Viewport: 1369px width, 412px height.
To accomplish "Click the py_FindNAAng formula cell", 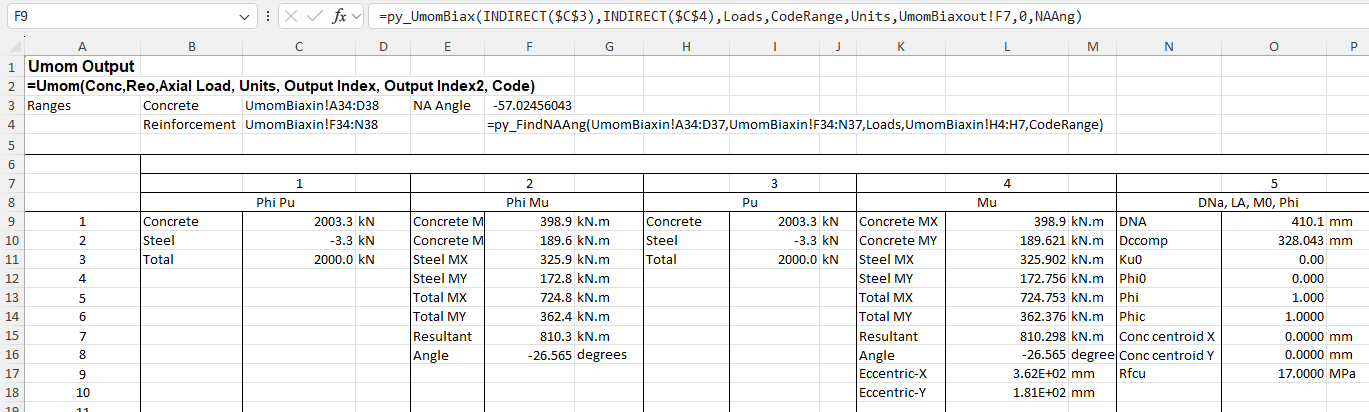I will coord(795,125).
